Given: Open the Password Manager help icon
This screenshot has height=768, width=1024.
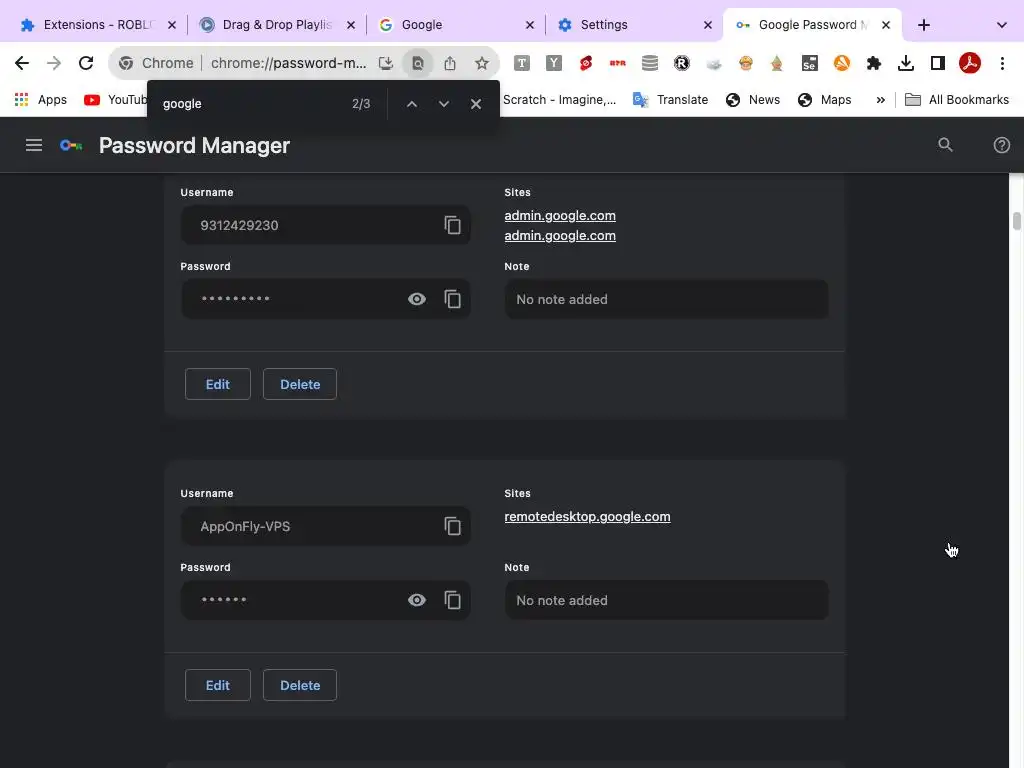Looking at the screenshot, I should point(1001,145).
